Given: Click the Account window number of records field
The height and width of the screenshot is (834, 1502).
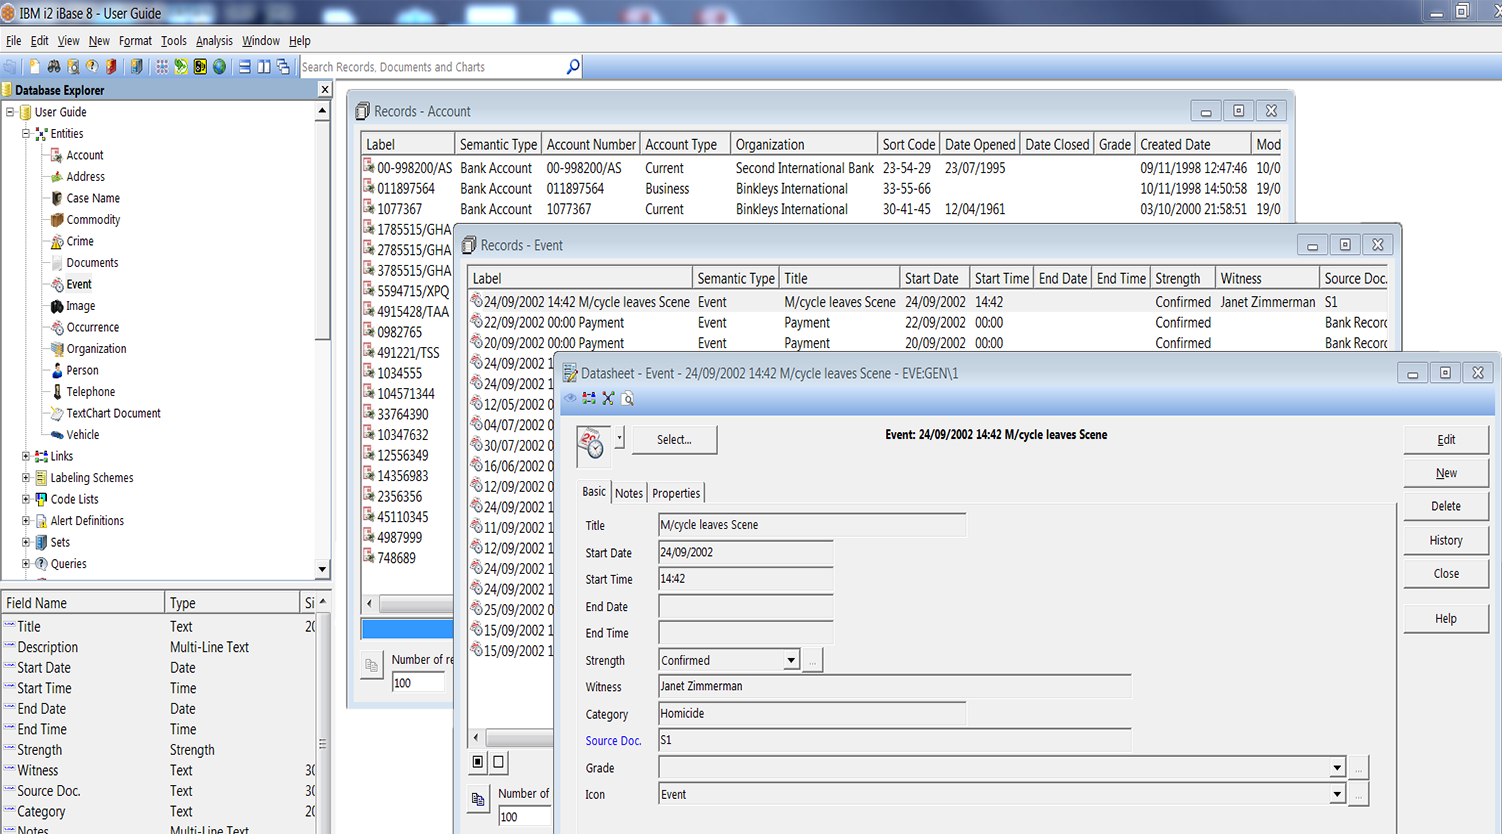Looking at the screenshot, I should (418, 683).
